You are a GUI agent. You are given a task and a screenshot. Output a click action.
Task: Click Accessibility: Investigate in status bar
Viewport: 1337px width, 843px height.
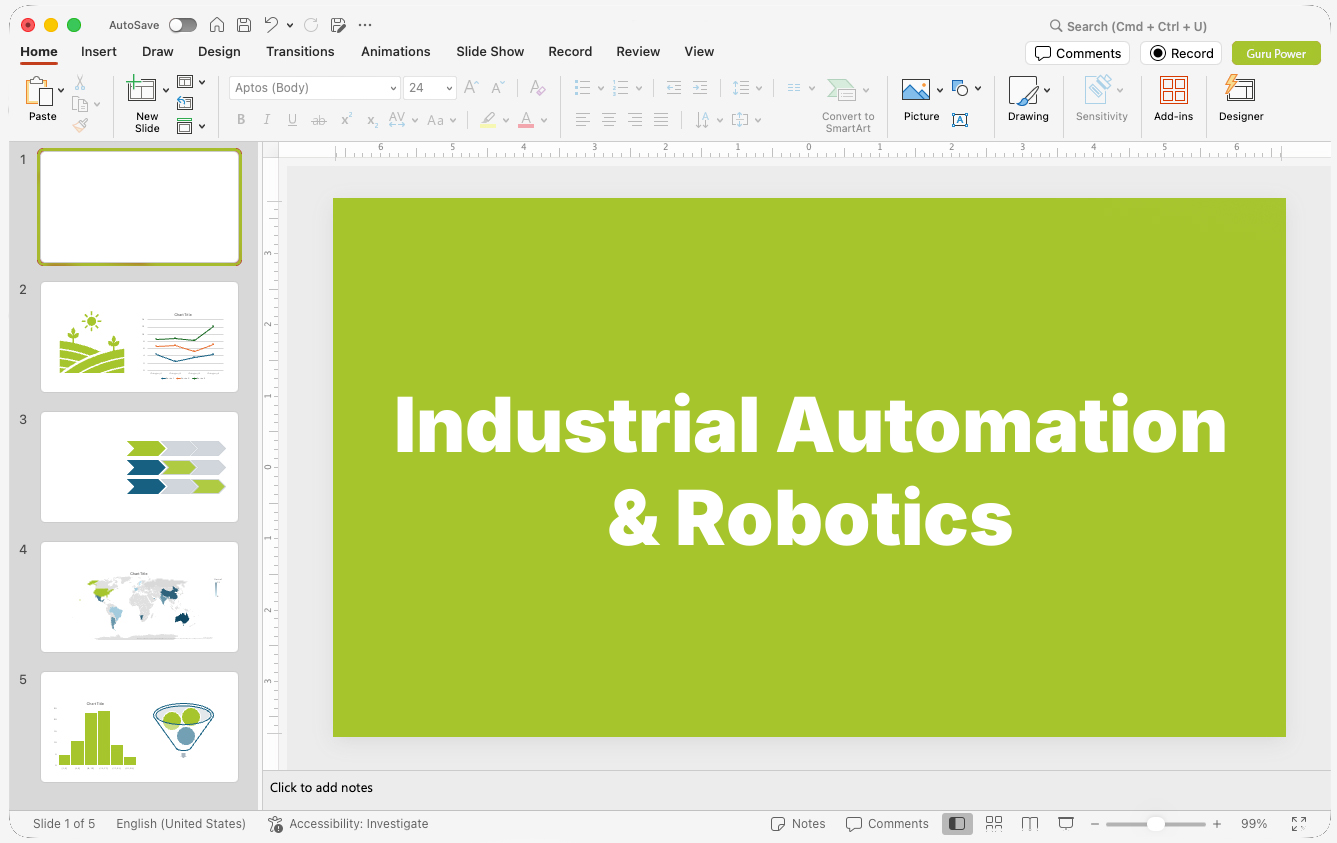point(348,824)
